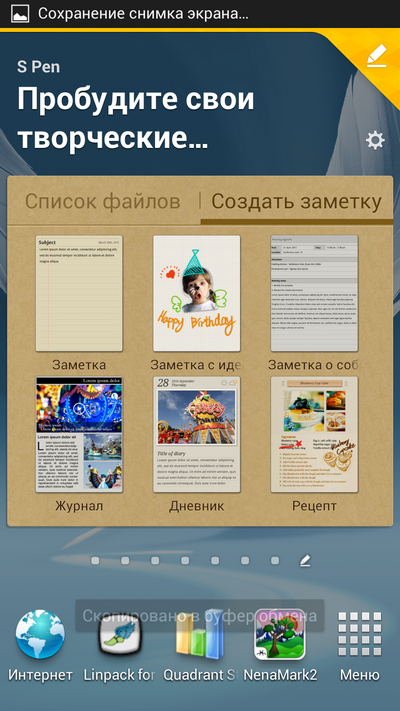Open the Меню apps grid icon

360,634
